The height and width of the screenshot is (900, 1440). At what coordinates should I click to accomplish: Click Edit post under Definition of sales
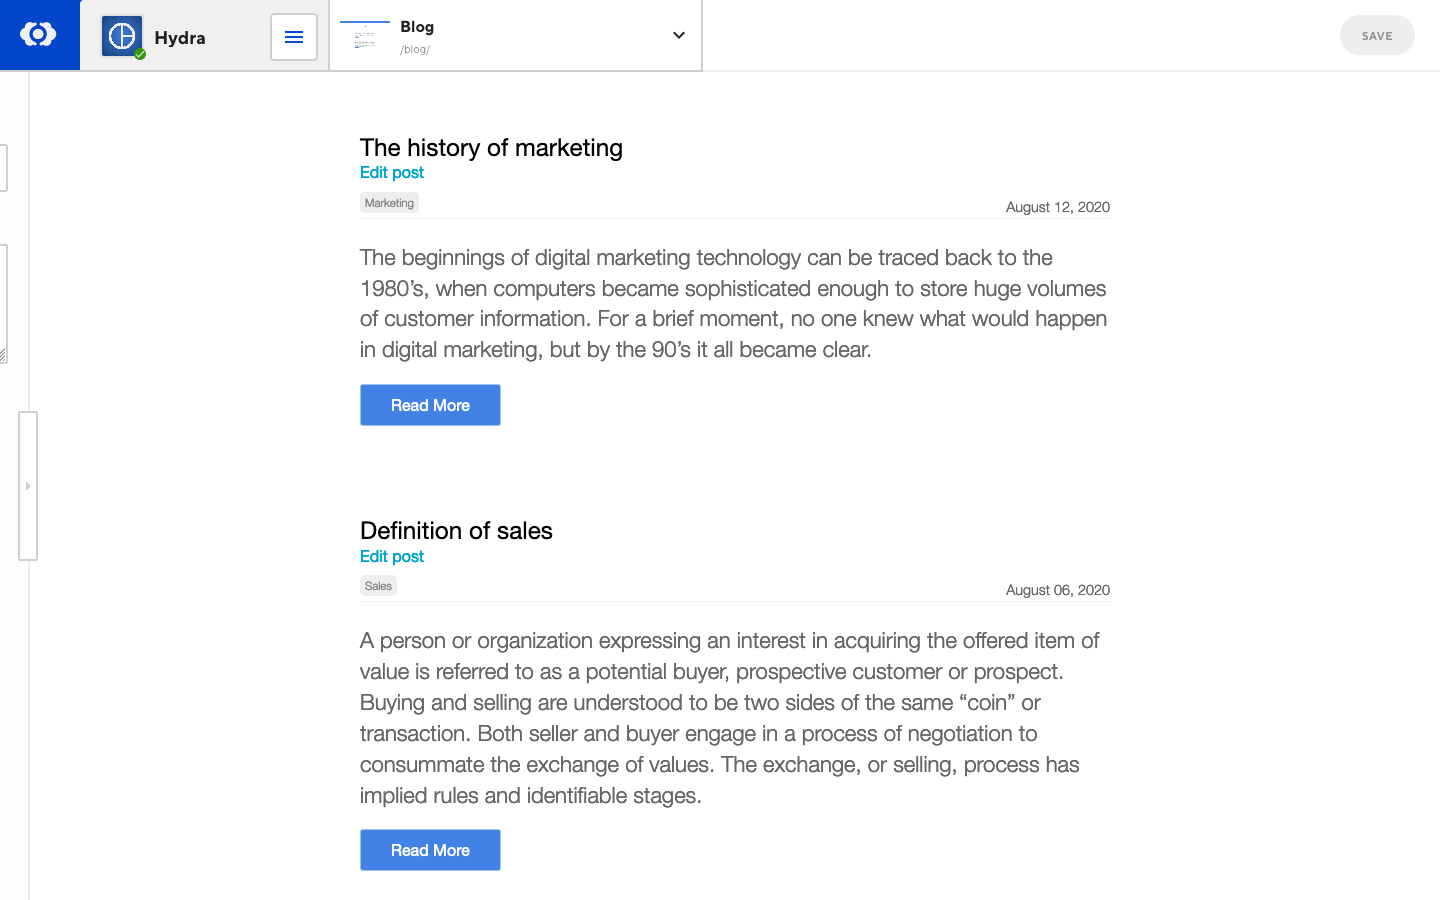[x=392, y=557]
